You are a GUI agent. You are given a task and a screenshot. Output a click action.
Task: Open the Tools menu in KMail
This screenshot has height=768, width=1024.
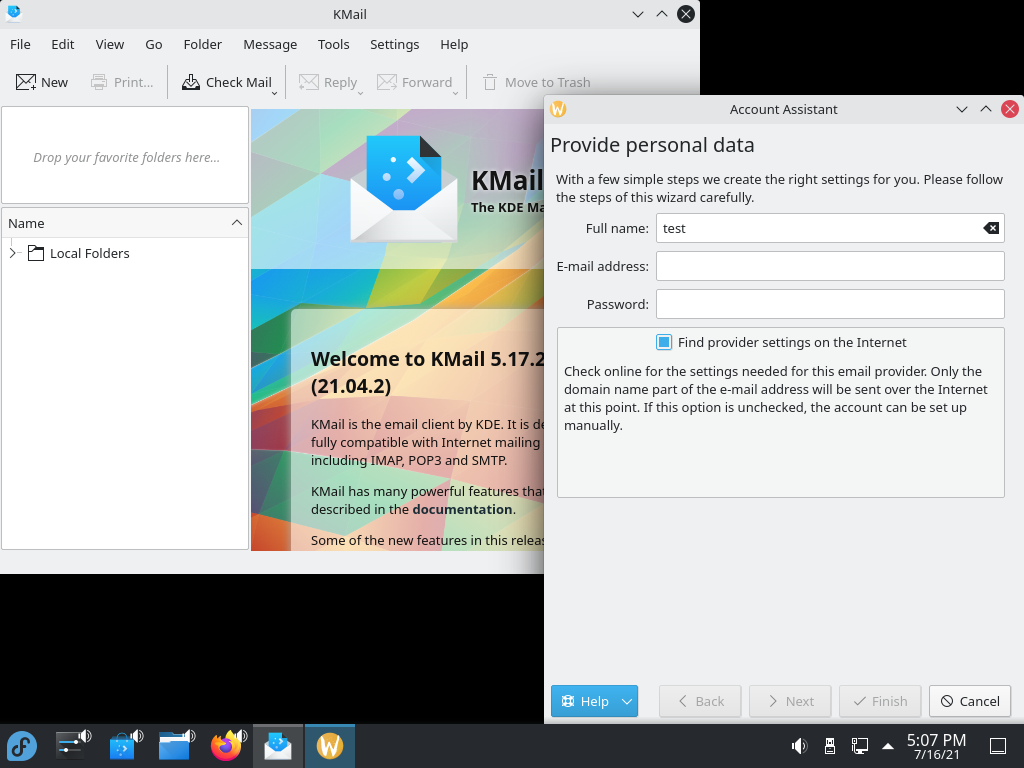tap(333, 44)
